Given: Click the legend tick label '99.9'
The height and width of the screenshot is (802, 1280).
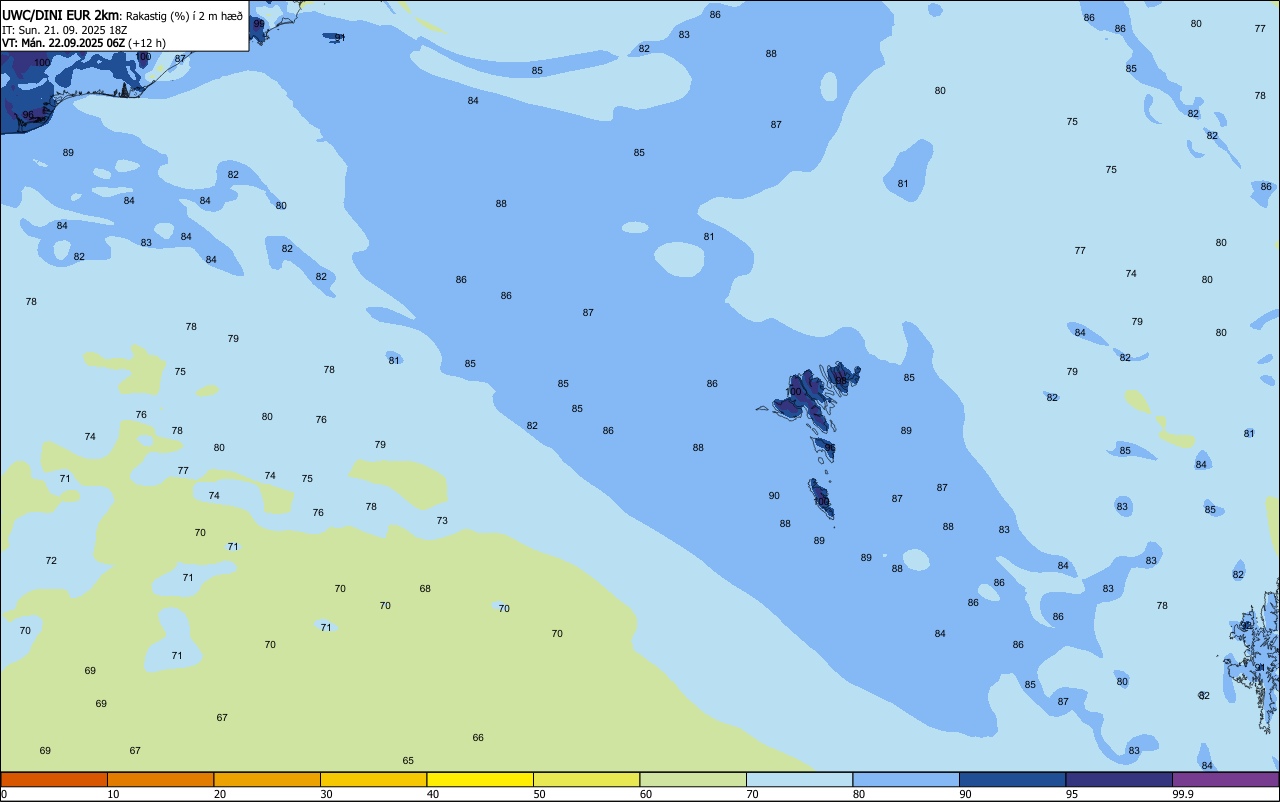Looking at the screenshot, I should [x=1182, y=794].
